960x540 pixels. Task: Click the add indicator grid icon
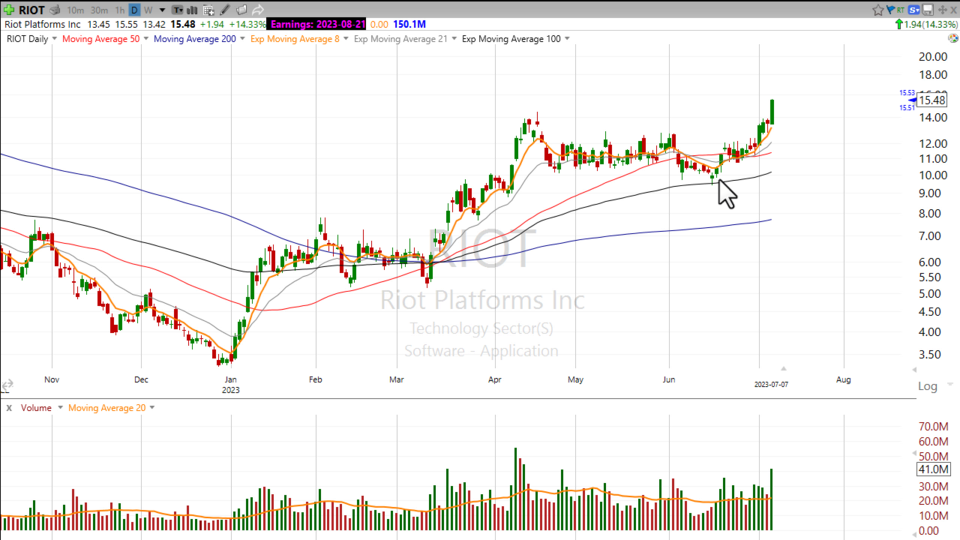[x=208, y=10]
